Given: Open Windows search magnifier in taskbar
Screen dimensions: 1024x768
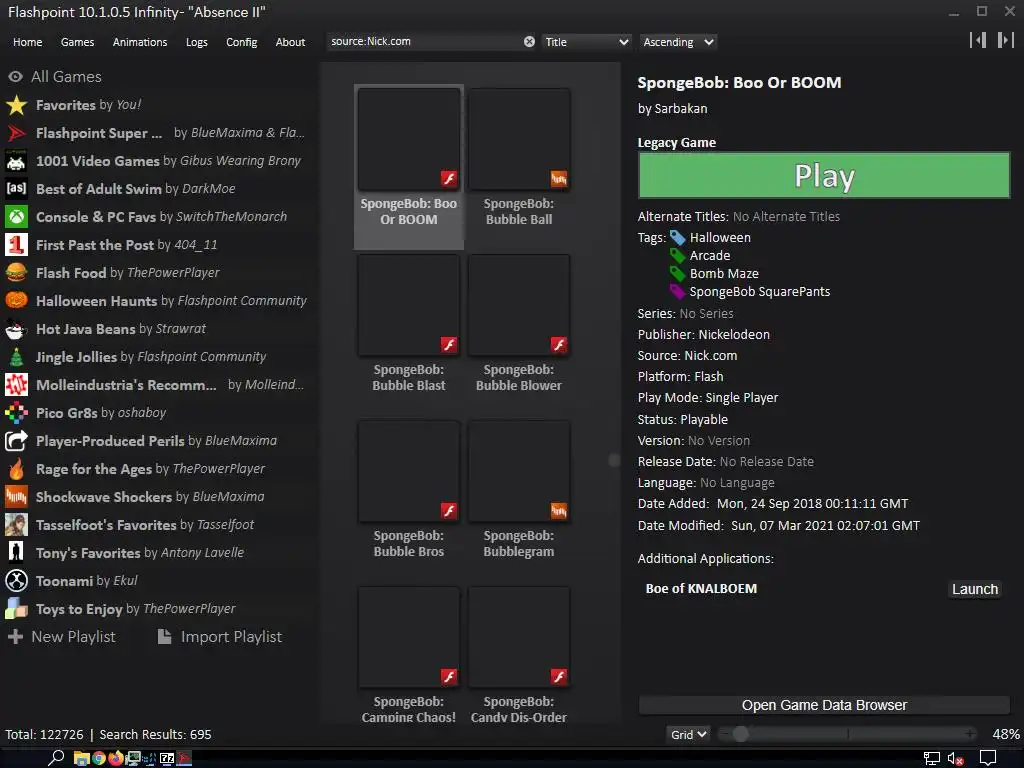Looking at the screenshot, I should [x=56, y=758].
